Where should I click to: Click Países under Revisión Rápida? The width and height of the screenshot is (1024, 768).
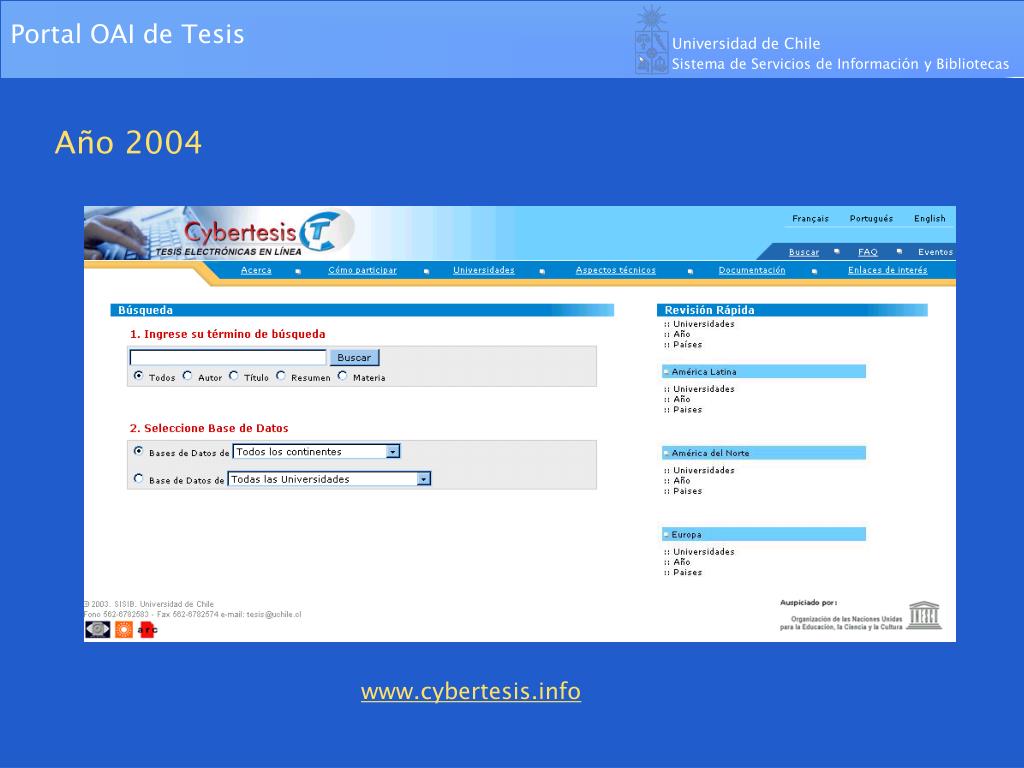click(688, 344)
